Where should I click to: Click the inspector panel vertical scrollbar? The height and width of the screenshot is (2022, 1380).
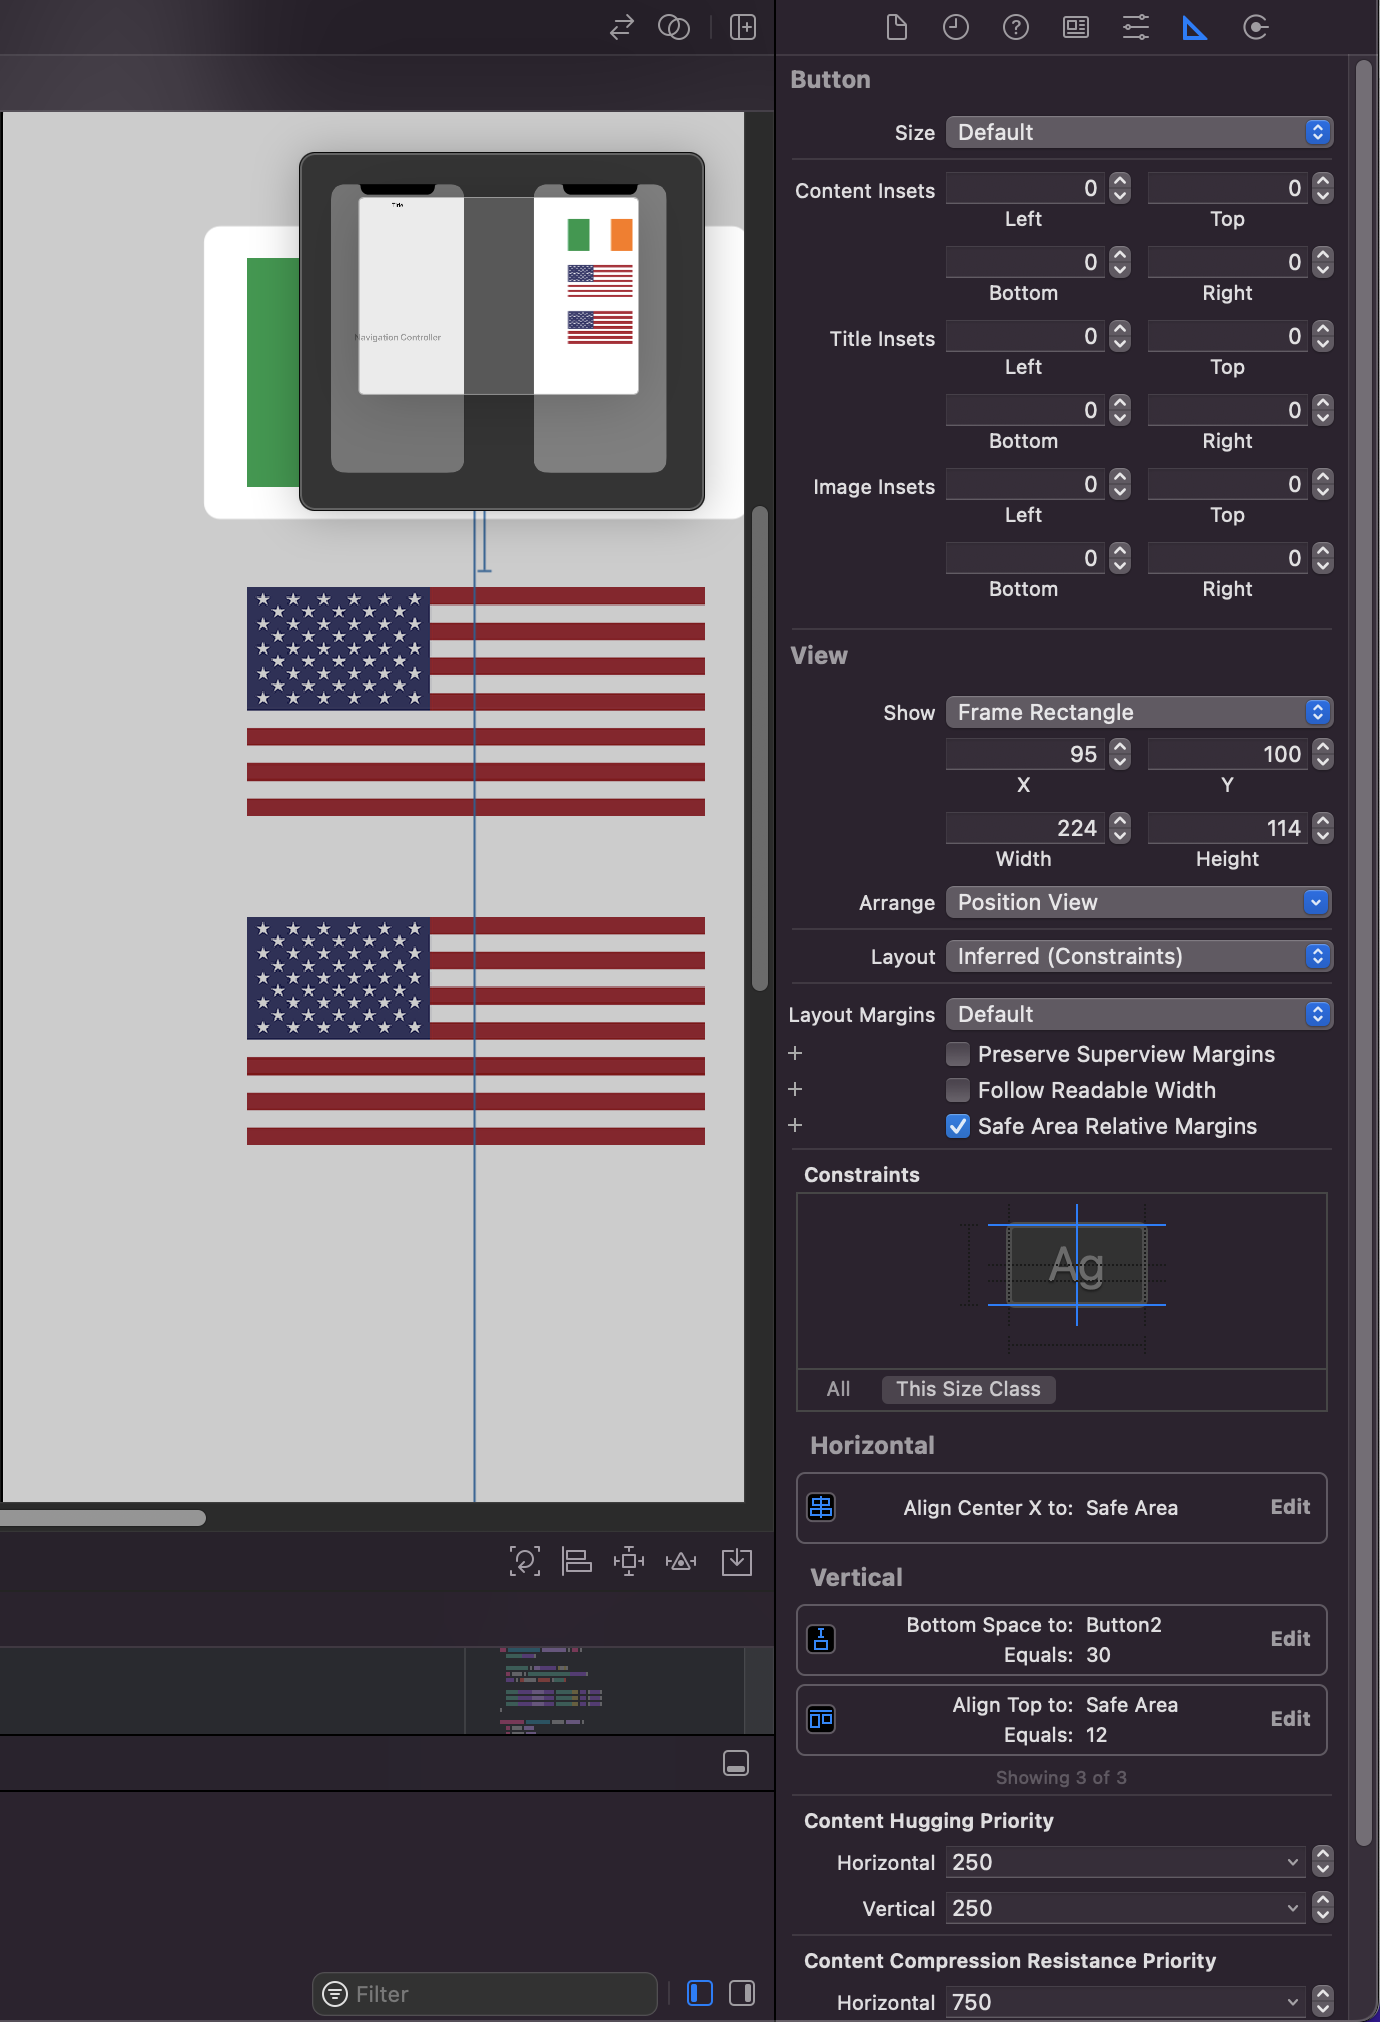(x=1364, y=952)
